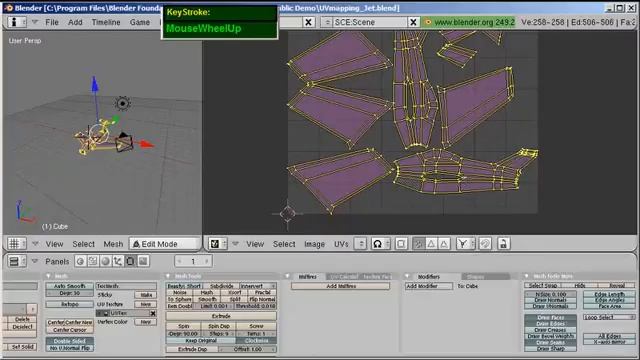The image size is (640, 360).
Task: Click the Blender logo before www.blender.org
Action: pos(428,22)
